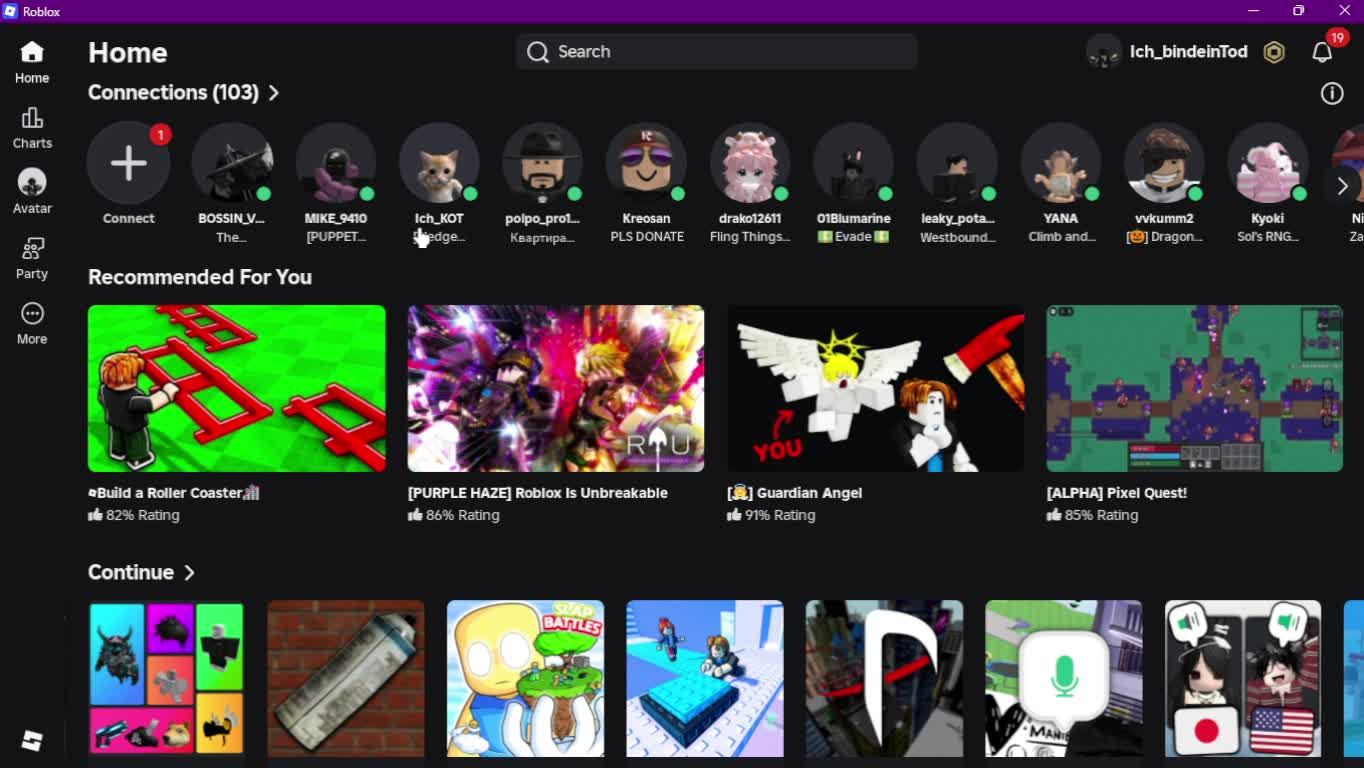Click Fling Things... status under drako12611

(x=750, y=237)
